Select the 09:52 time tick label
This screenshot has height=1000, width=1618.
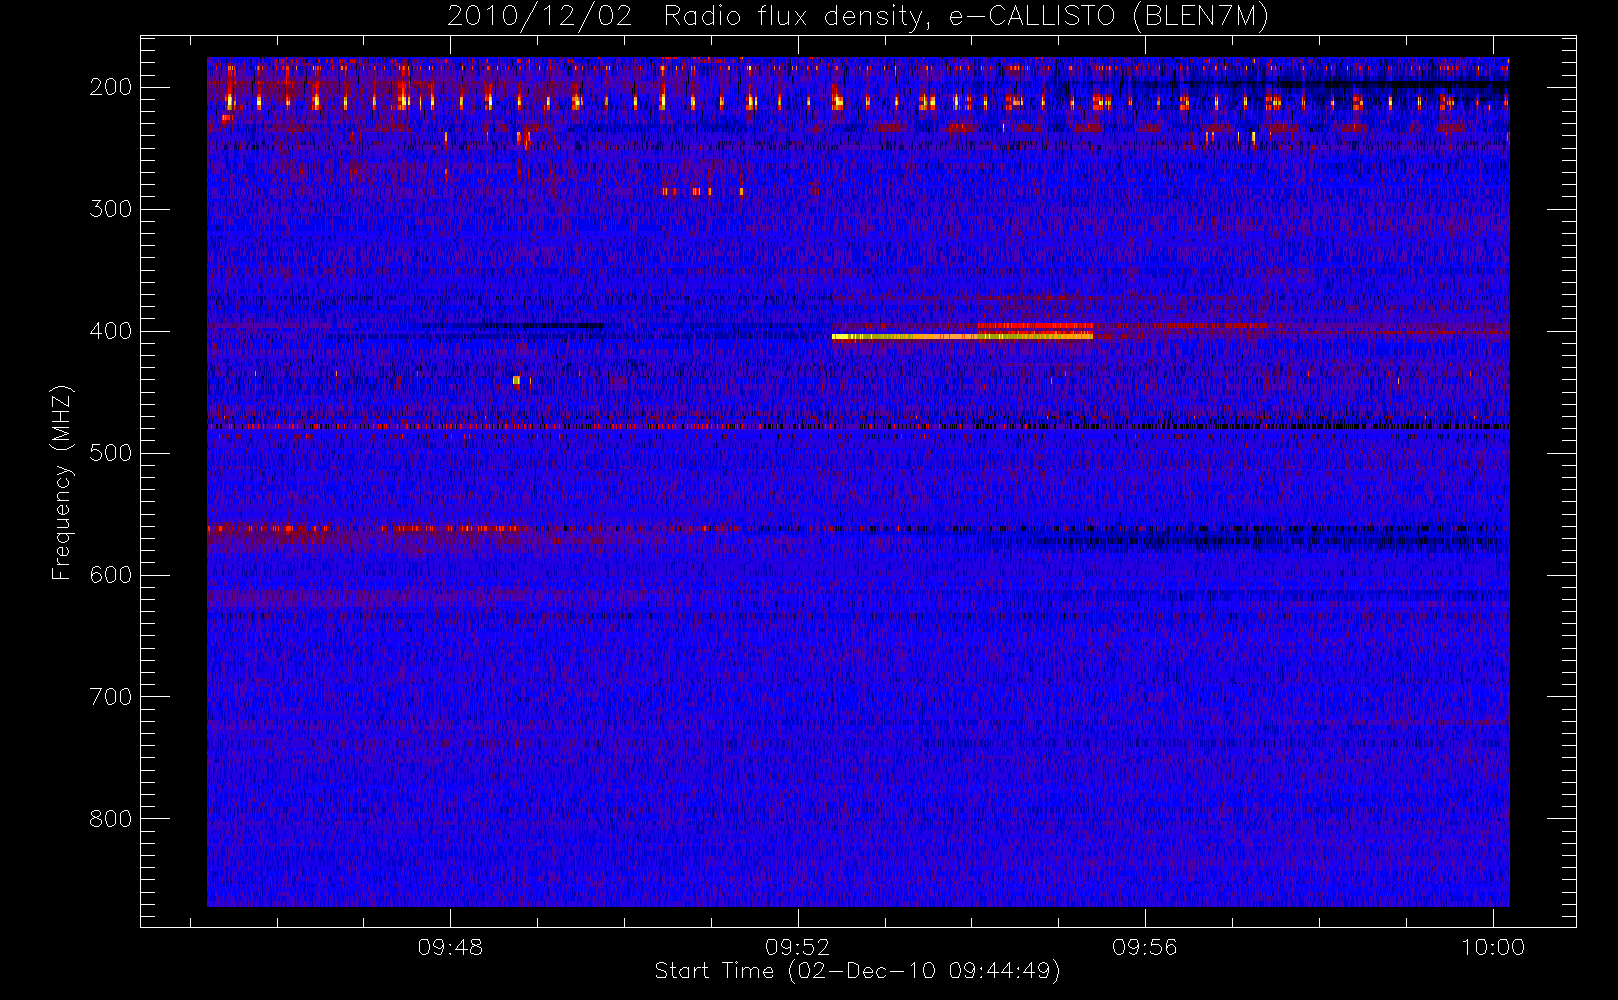point(797,946)
